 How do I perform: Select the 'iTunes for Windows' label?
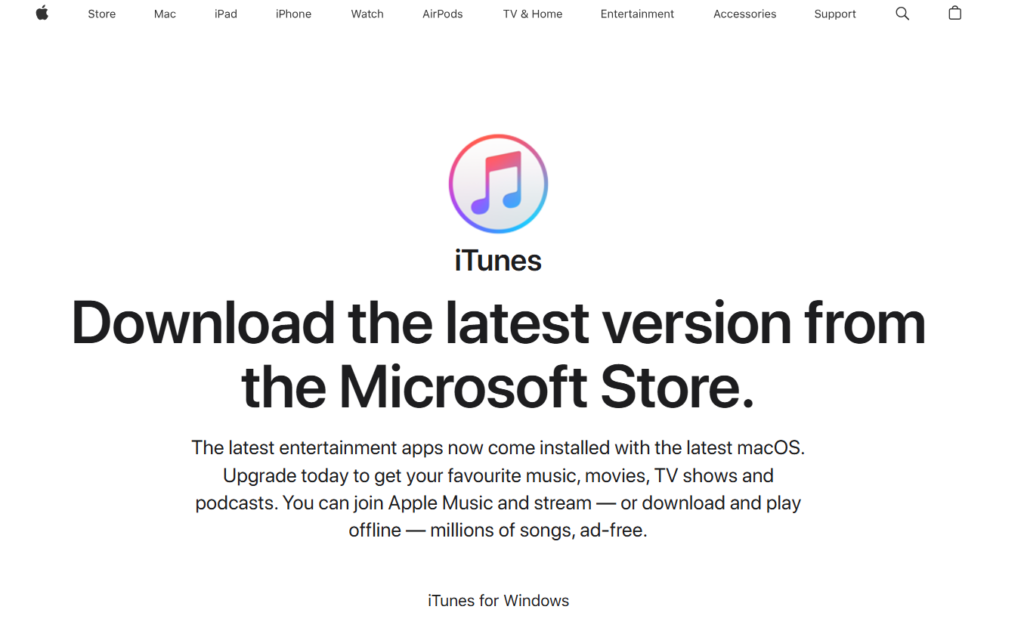pyautogui.click(x=498, y=601)
